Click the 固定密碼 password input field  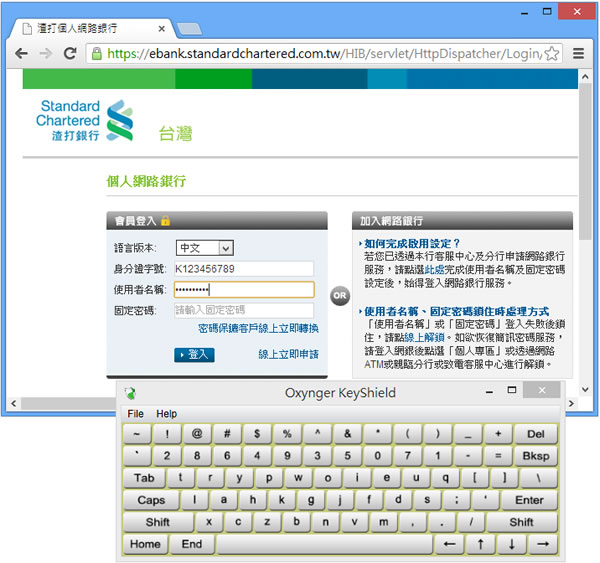(243, 310)
